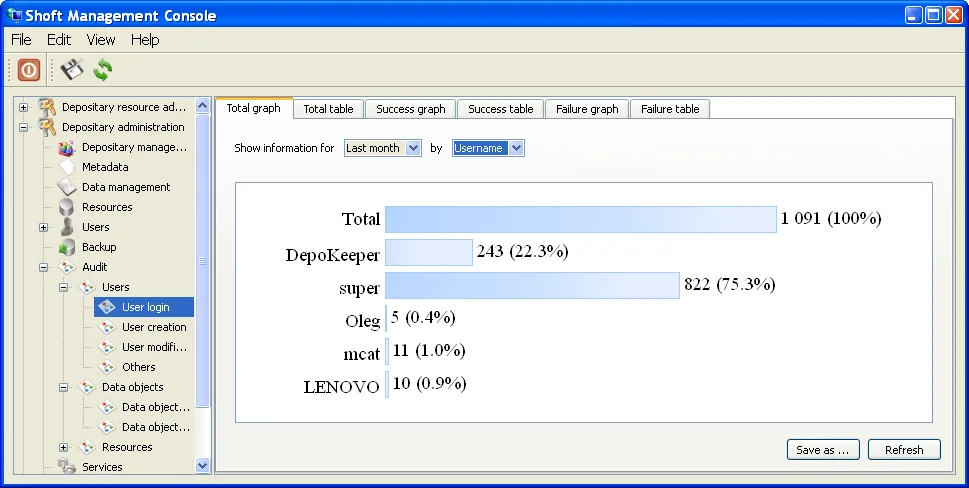Switch to the Failure graph tab
The height and width of the screenshot is (488, 969).
587,109
